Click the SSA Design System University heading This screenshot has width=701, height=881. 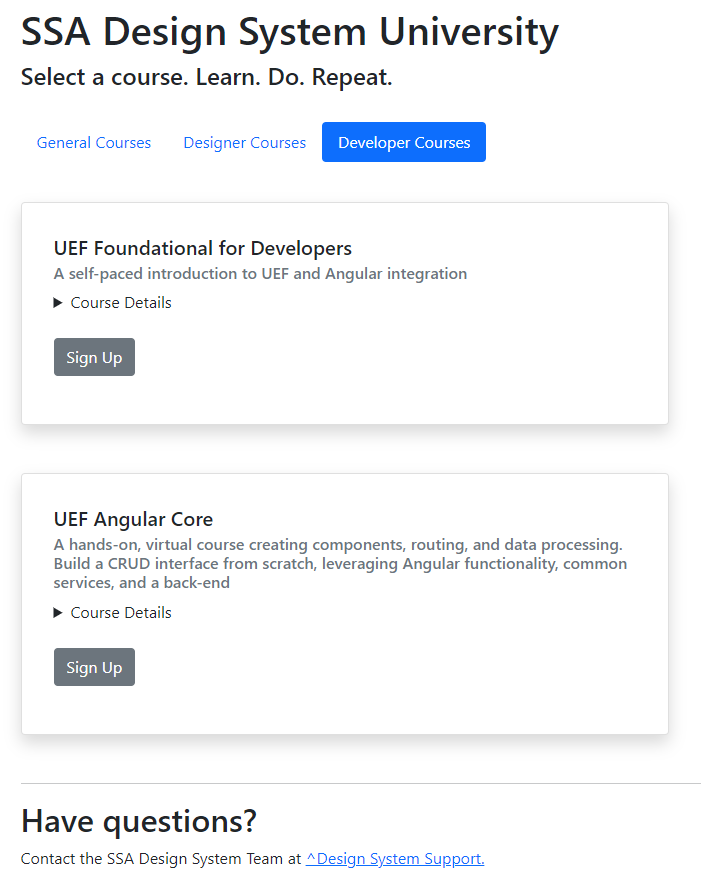point(289,32)
